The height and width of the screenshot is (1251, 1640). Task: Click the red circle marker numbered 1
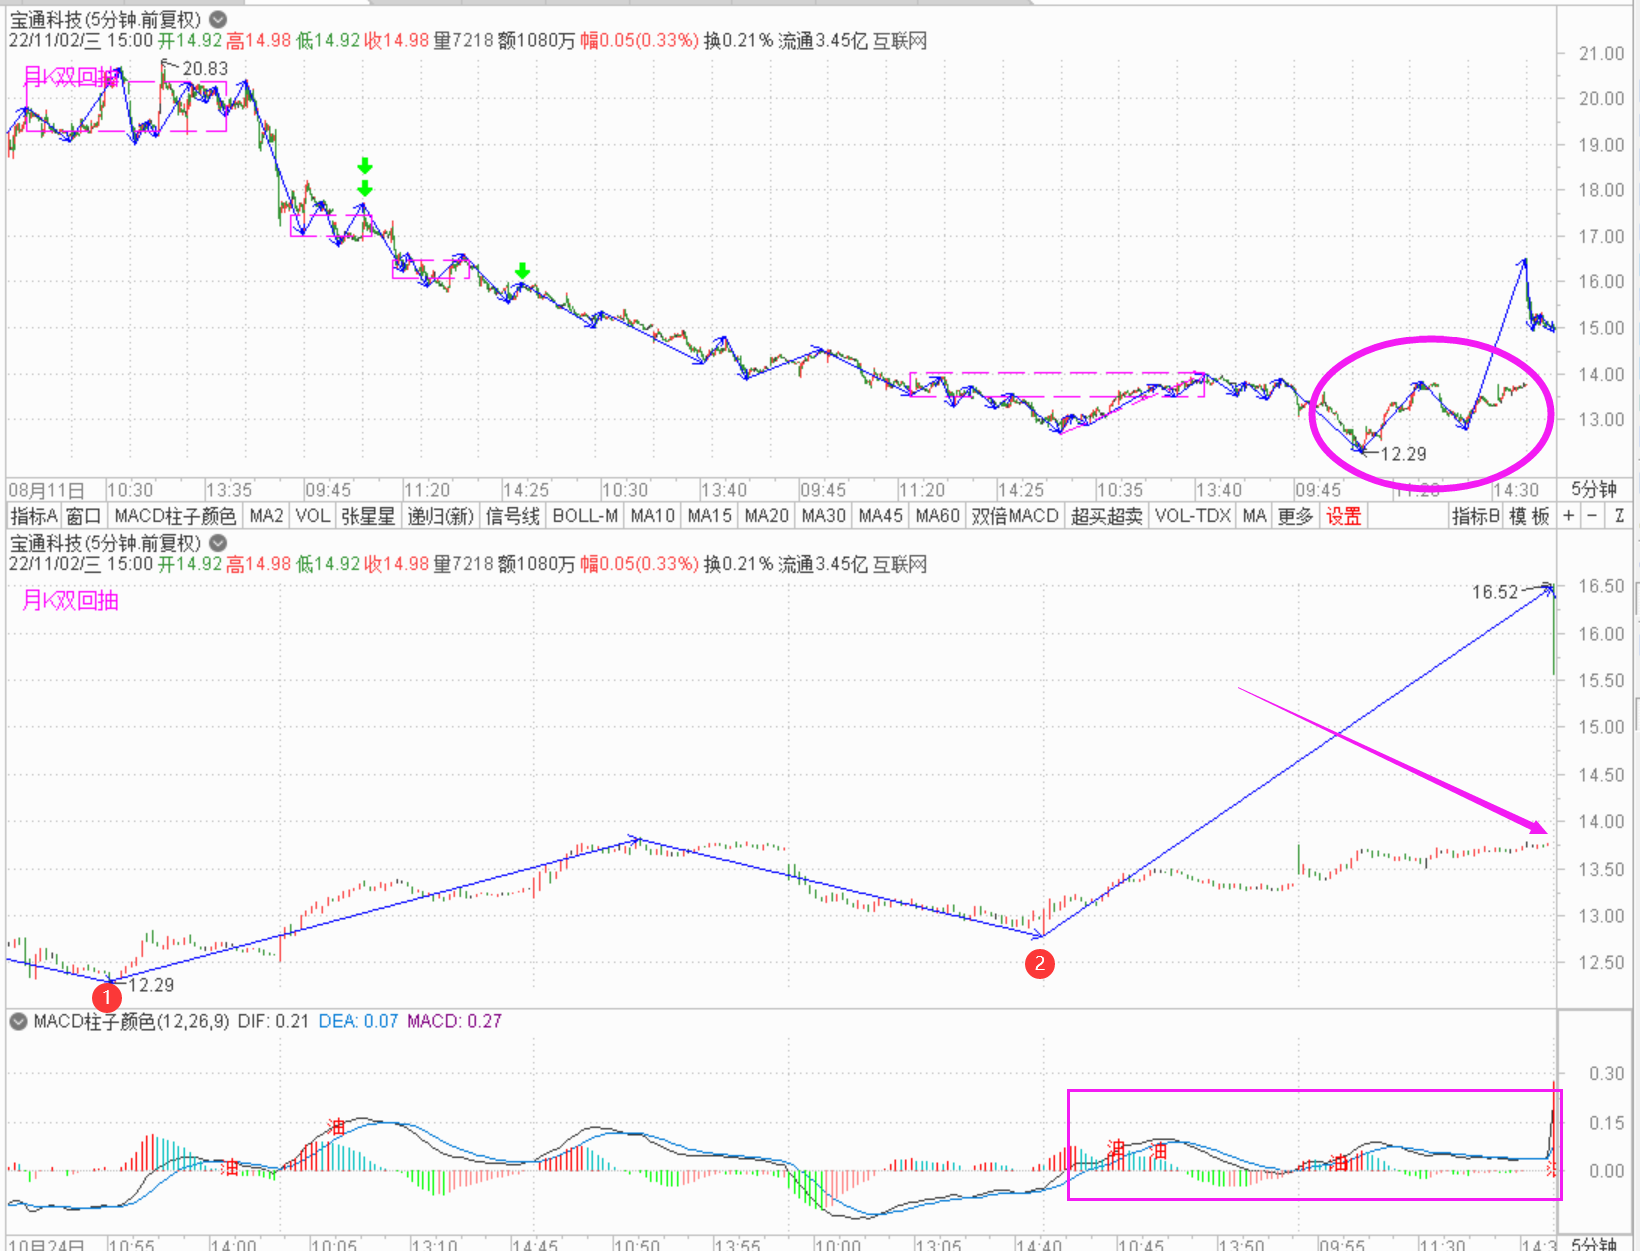pyautogui.click(x=107, y=998)
